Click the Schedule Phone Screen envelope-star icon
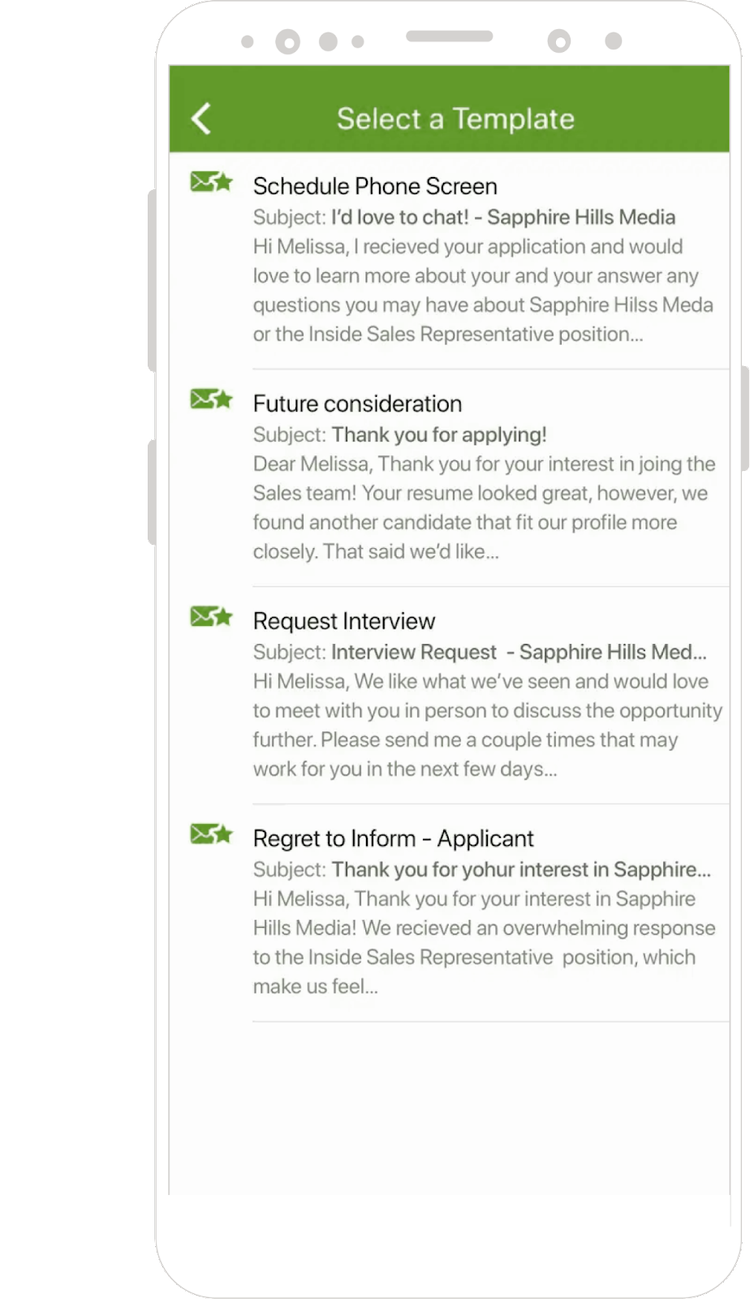 coord(211,182)
